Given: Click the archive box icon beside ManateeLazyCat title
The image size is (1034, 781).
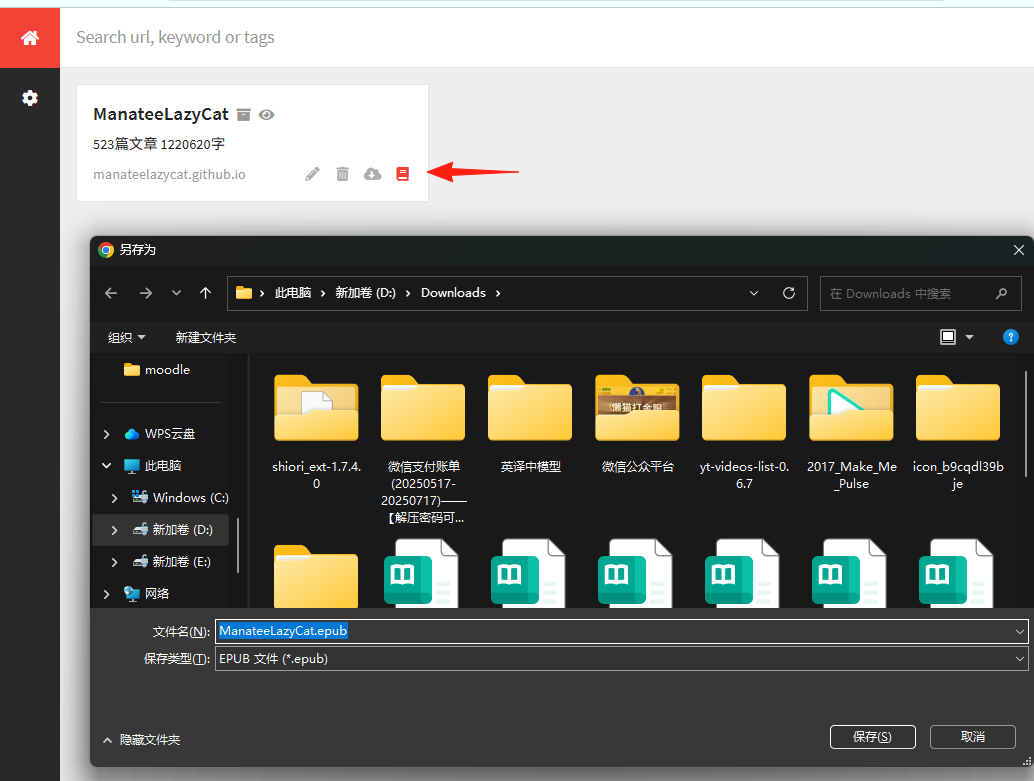Looking at the screenshot, I should (243, 115).
